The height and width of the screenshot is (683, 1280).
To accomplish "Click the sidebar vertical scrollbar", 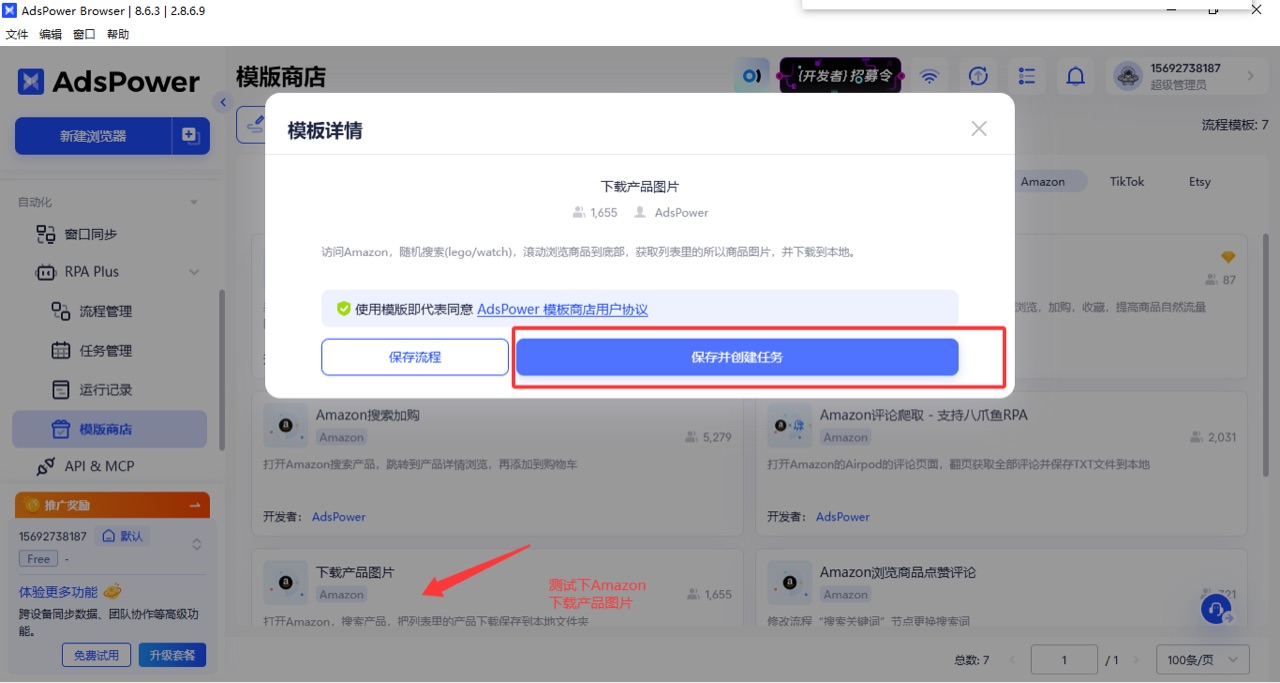I will click(221, 370).
